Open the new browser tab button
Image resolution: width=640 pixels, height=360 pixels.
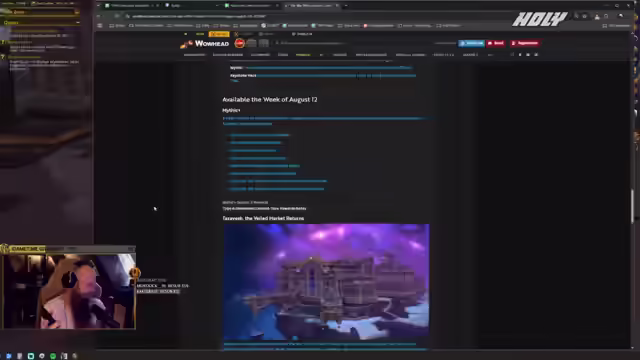click(x=346, y=6)
